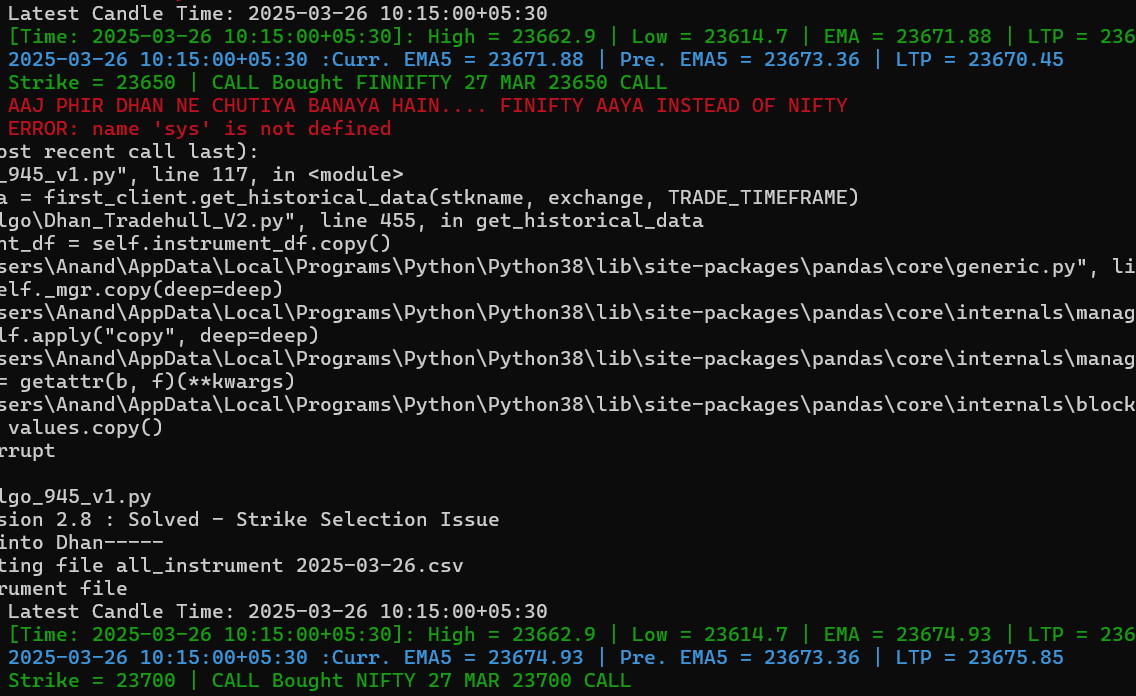
Task: Click the 'rrupt' line below values.copy()
Action: 28,451
